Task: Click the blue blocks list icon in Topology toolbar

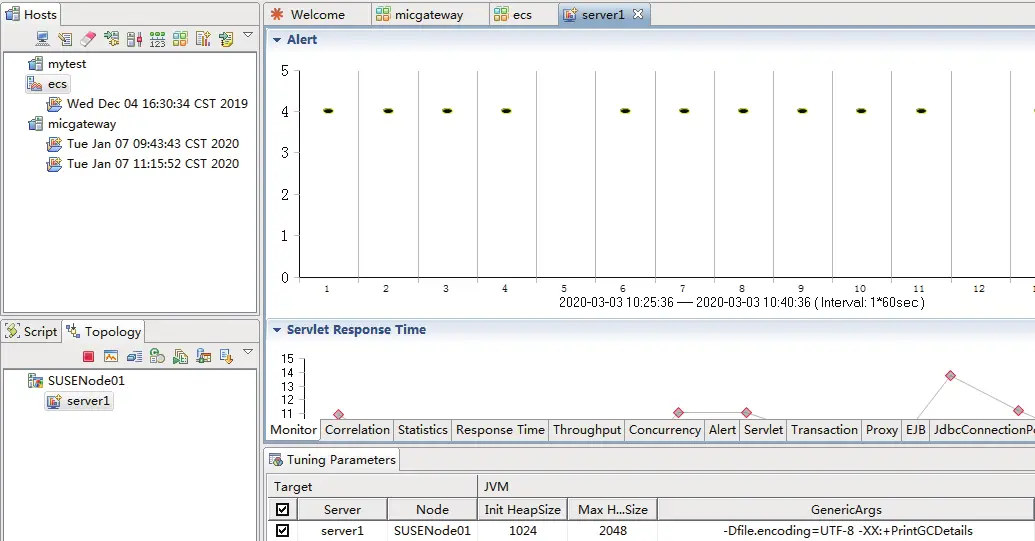Action: (135, 357)
